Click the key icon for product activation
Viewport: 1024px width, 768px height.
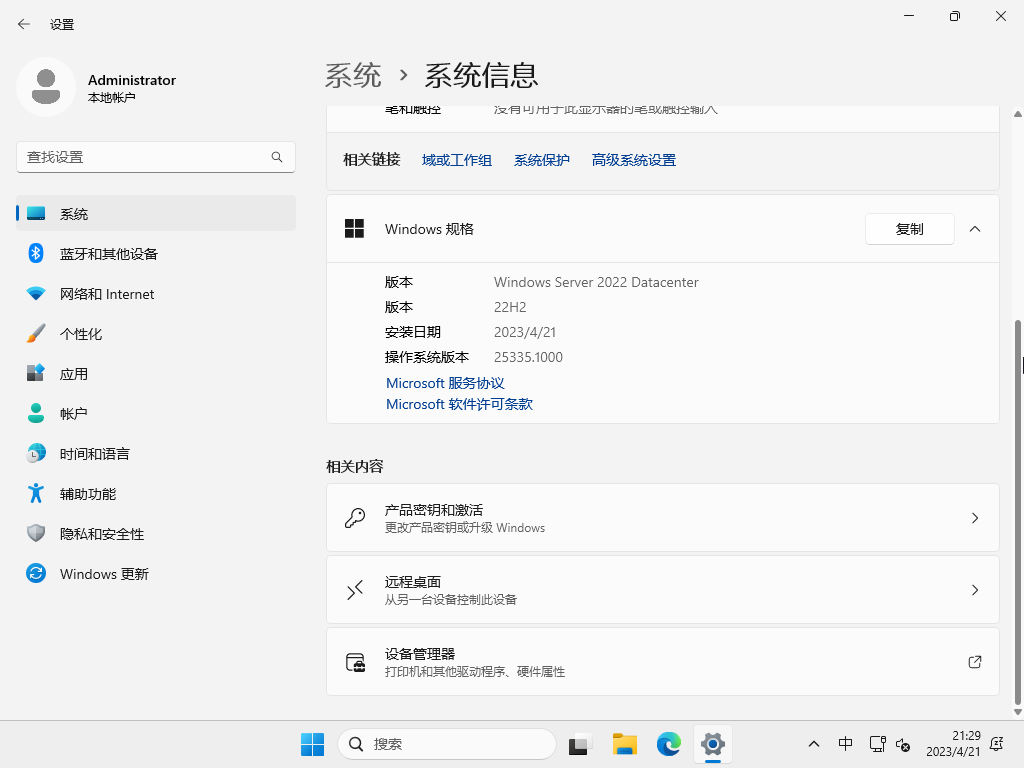[355, 518]
